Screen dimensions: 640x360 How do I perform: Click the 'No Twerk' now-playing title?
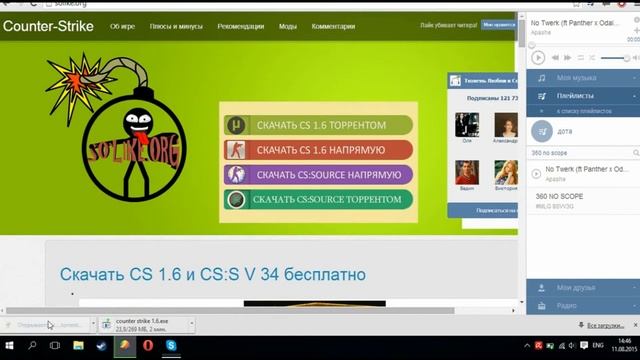click(x=575, y=23)
